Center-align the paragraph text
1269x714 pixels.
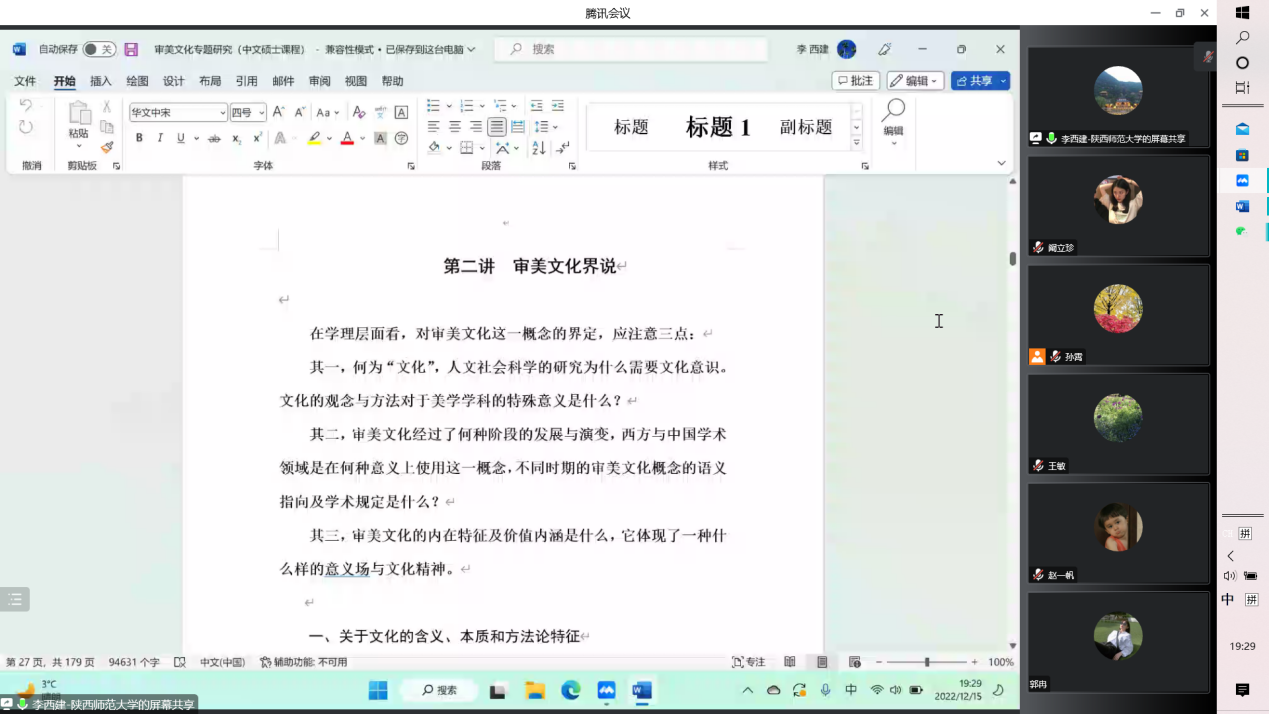(455, 127)
